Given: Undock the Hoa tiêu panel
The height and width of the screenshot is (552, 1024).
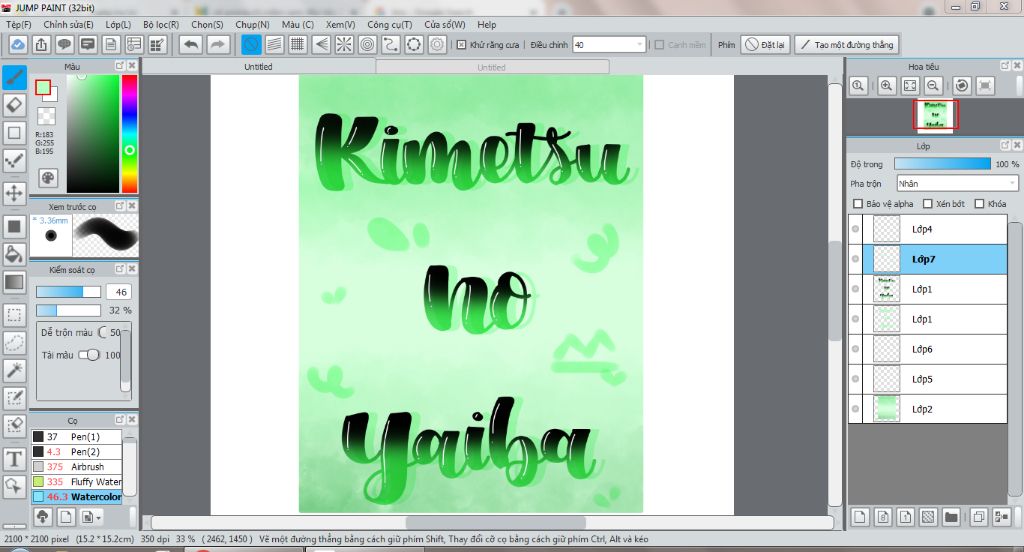Looking at the screenshot, I should click(x=1004, y=66).
